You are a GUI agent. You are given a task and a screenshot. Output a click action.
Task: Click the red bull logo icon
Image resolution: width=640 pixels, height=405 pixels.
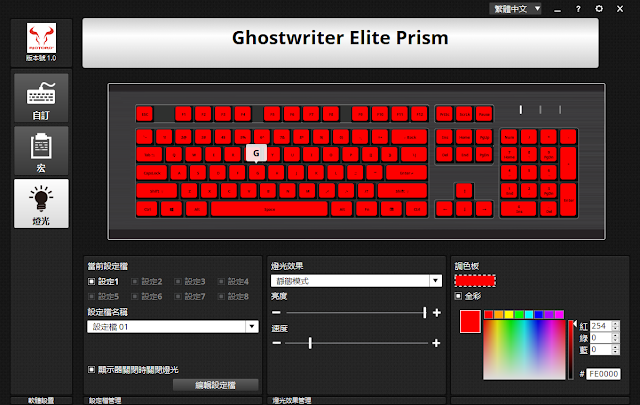pyautogui.click(x=41, y=37)
